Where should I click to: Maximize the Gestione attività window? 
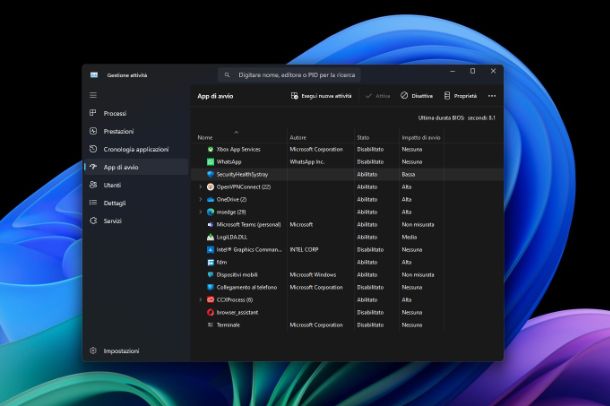click(x=472, y=71)
